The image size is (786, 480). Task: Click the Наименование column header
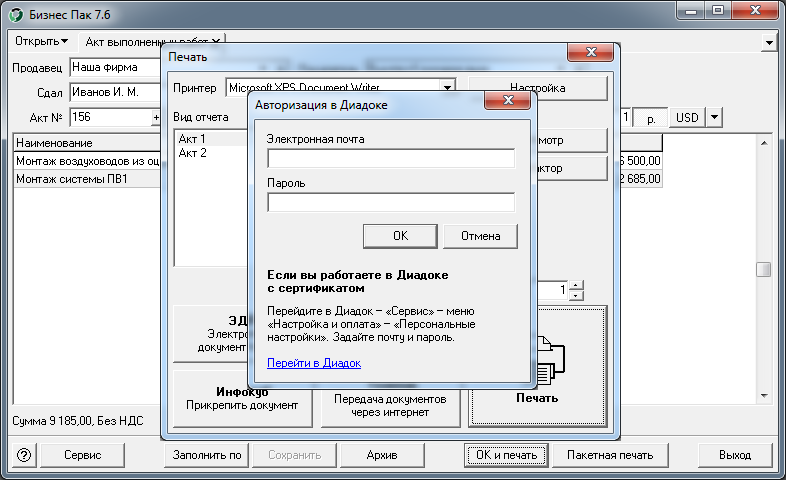point(87,143)
